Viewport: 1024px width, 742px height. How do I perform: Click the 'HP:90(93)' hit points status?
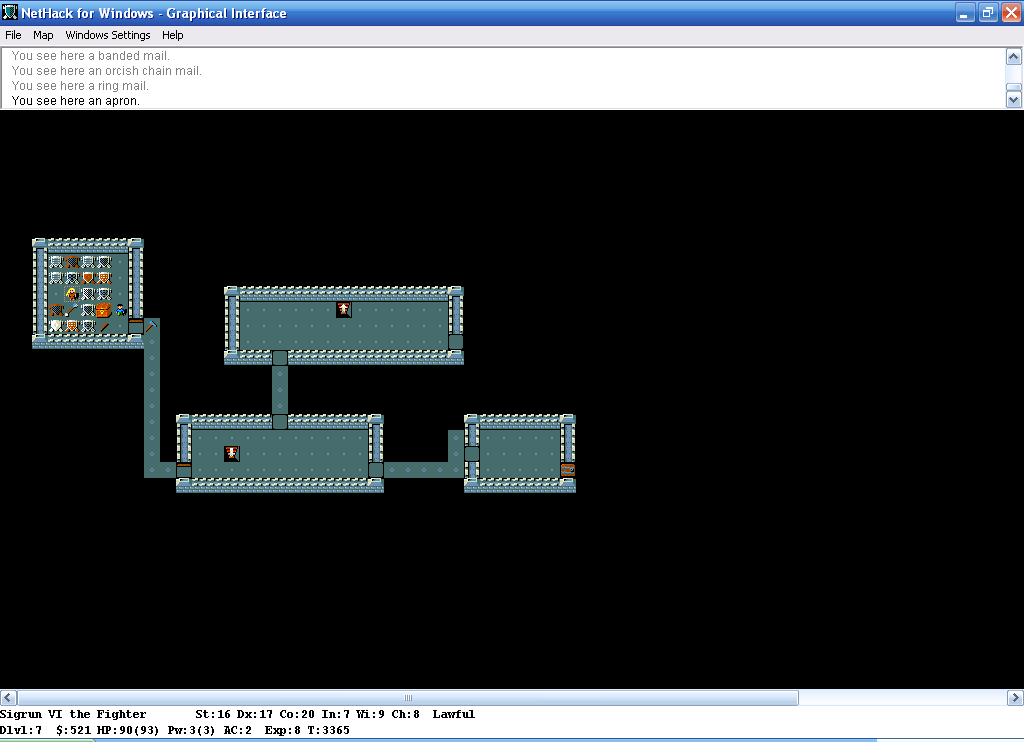point(128,730)
